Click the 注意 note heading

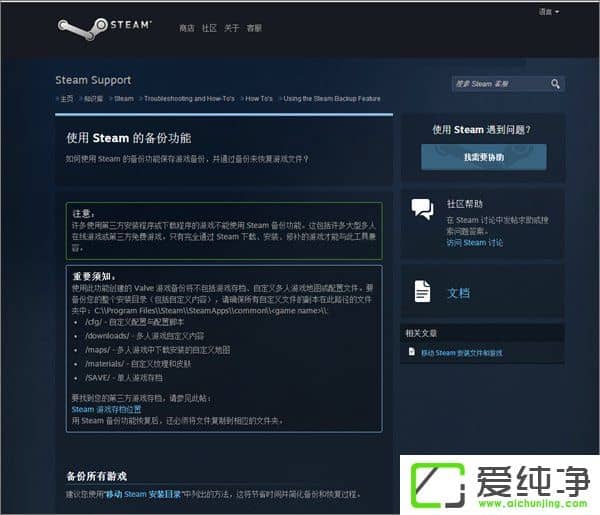83,213
